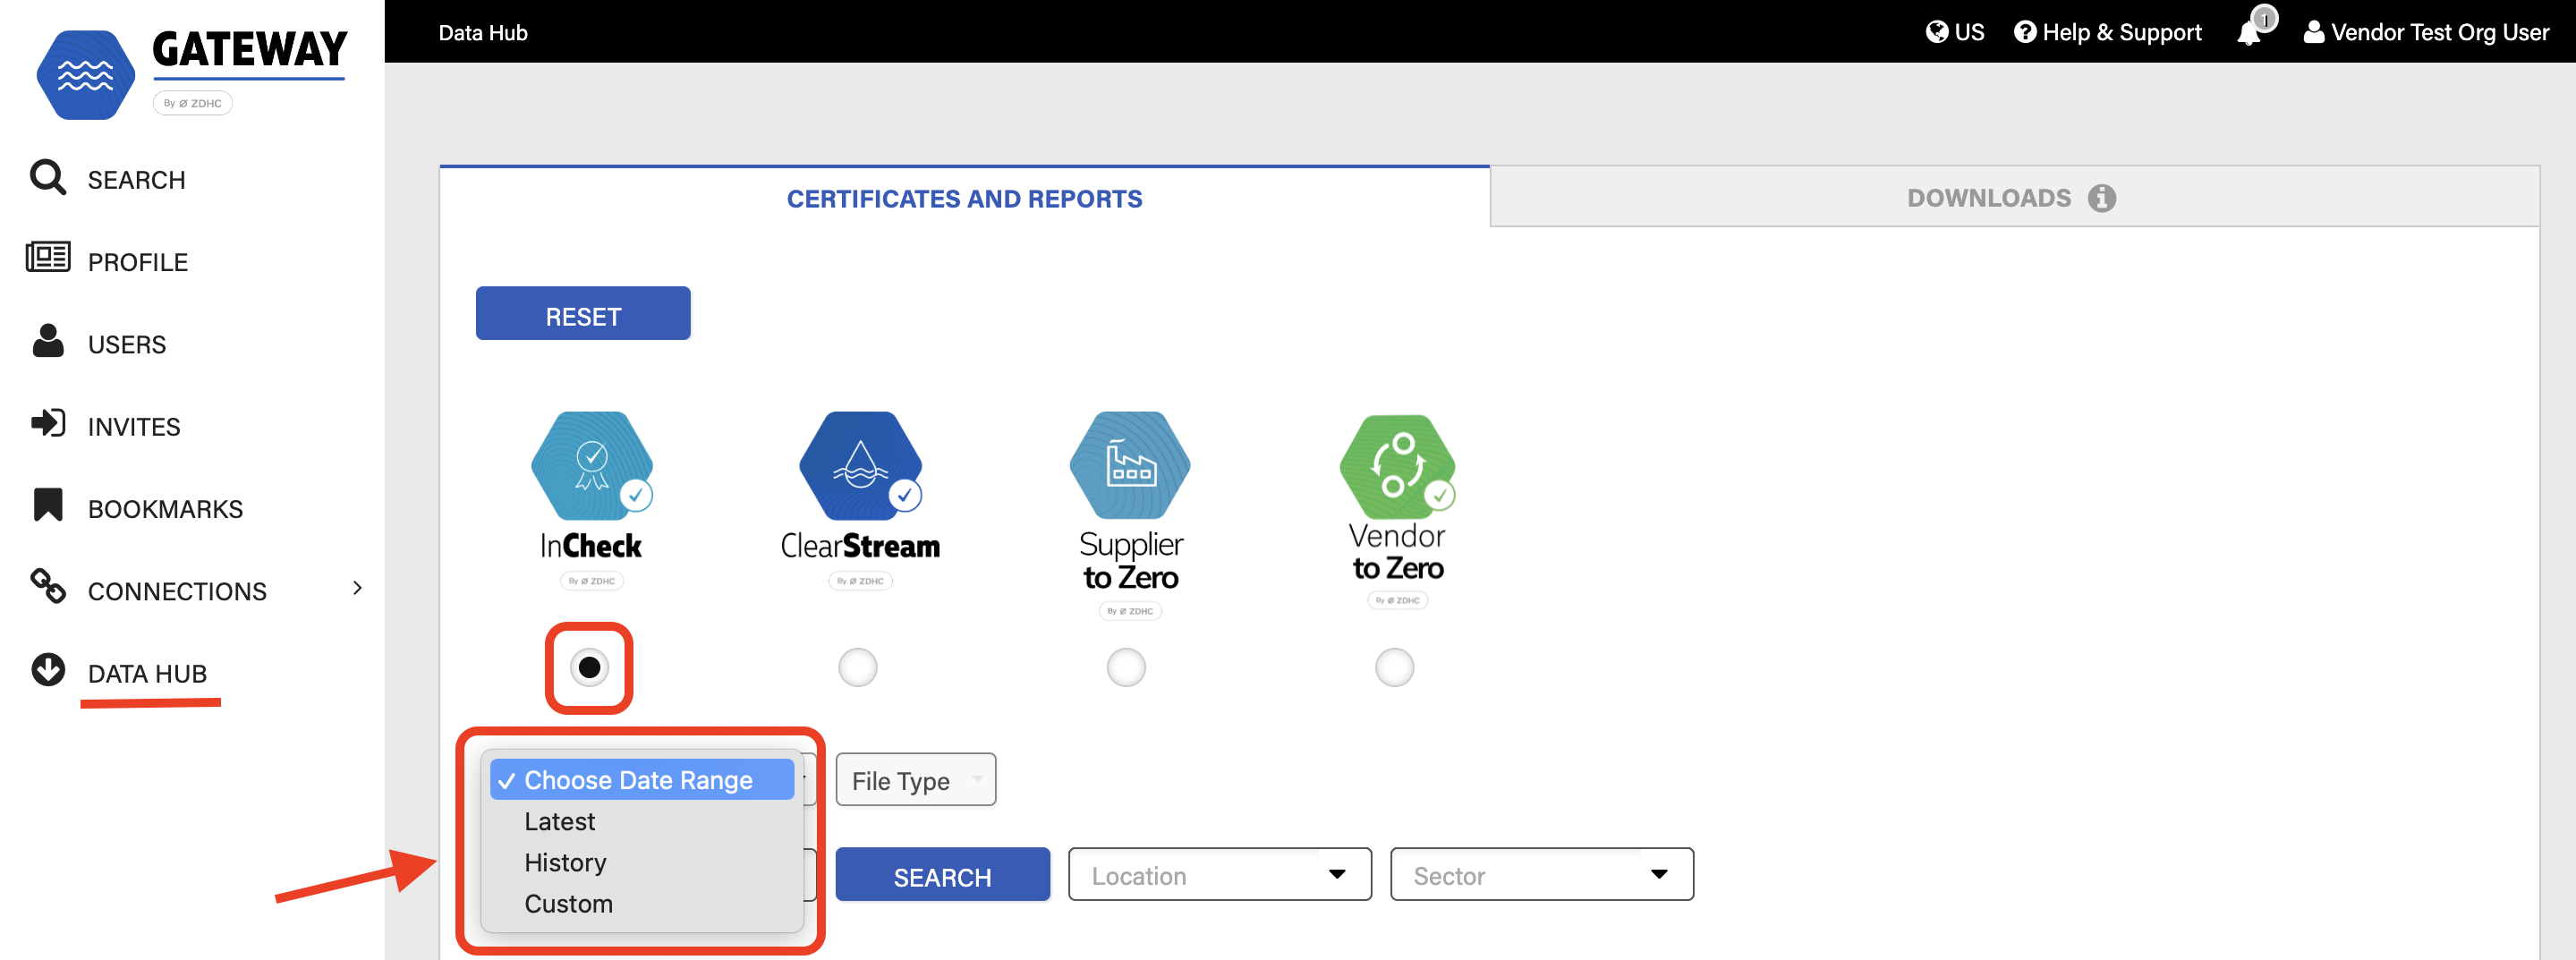Viewport: 2576px width, 960px height.
Task: Click the US region selector text
Action: point(1969,32)
